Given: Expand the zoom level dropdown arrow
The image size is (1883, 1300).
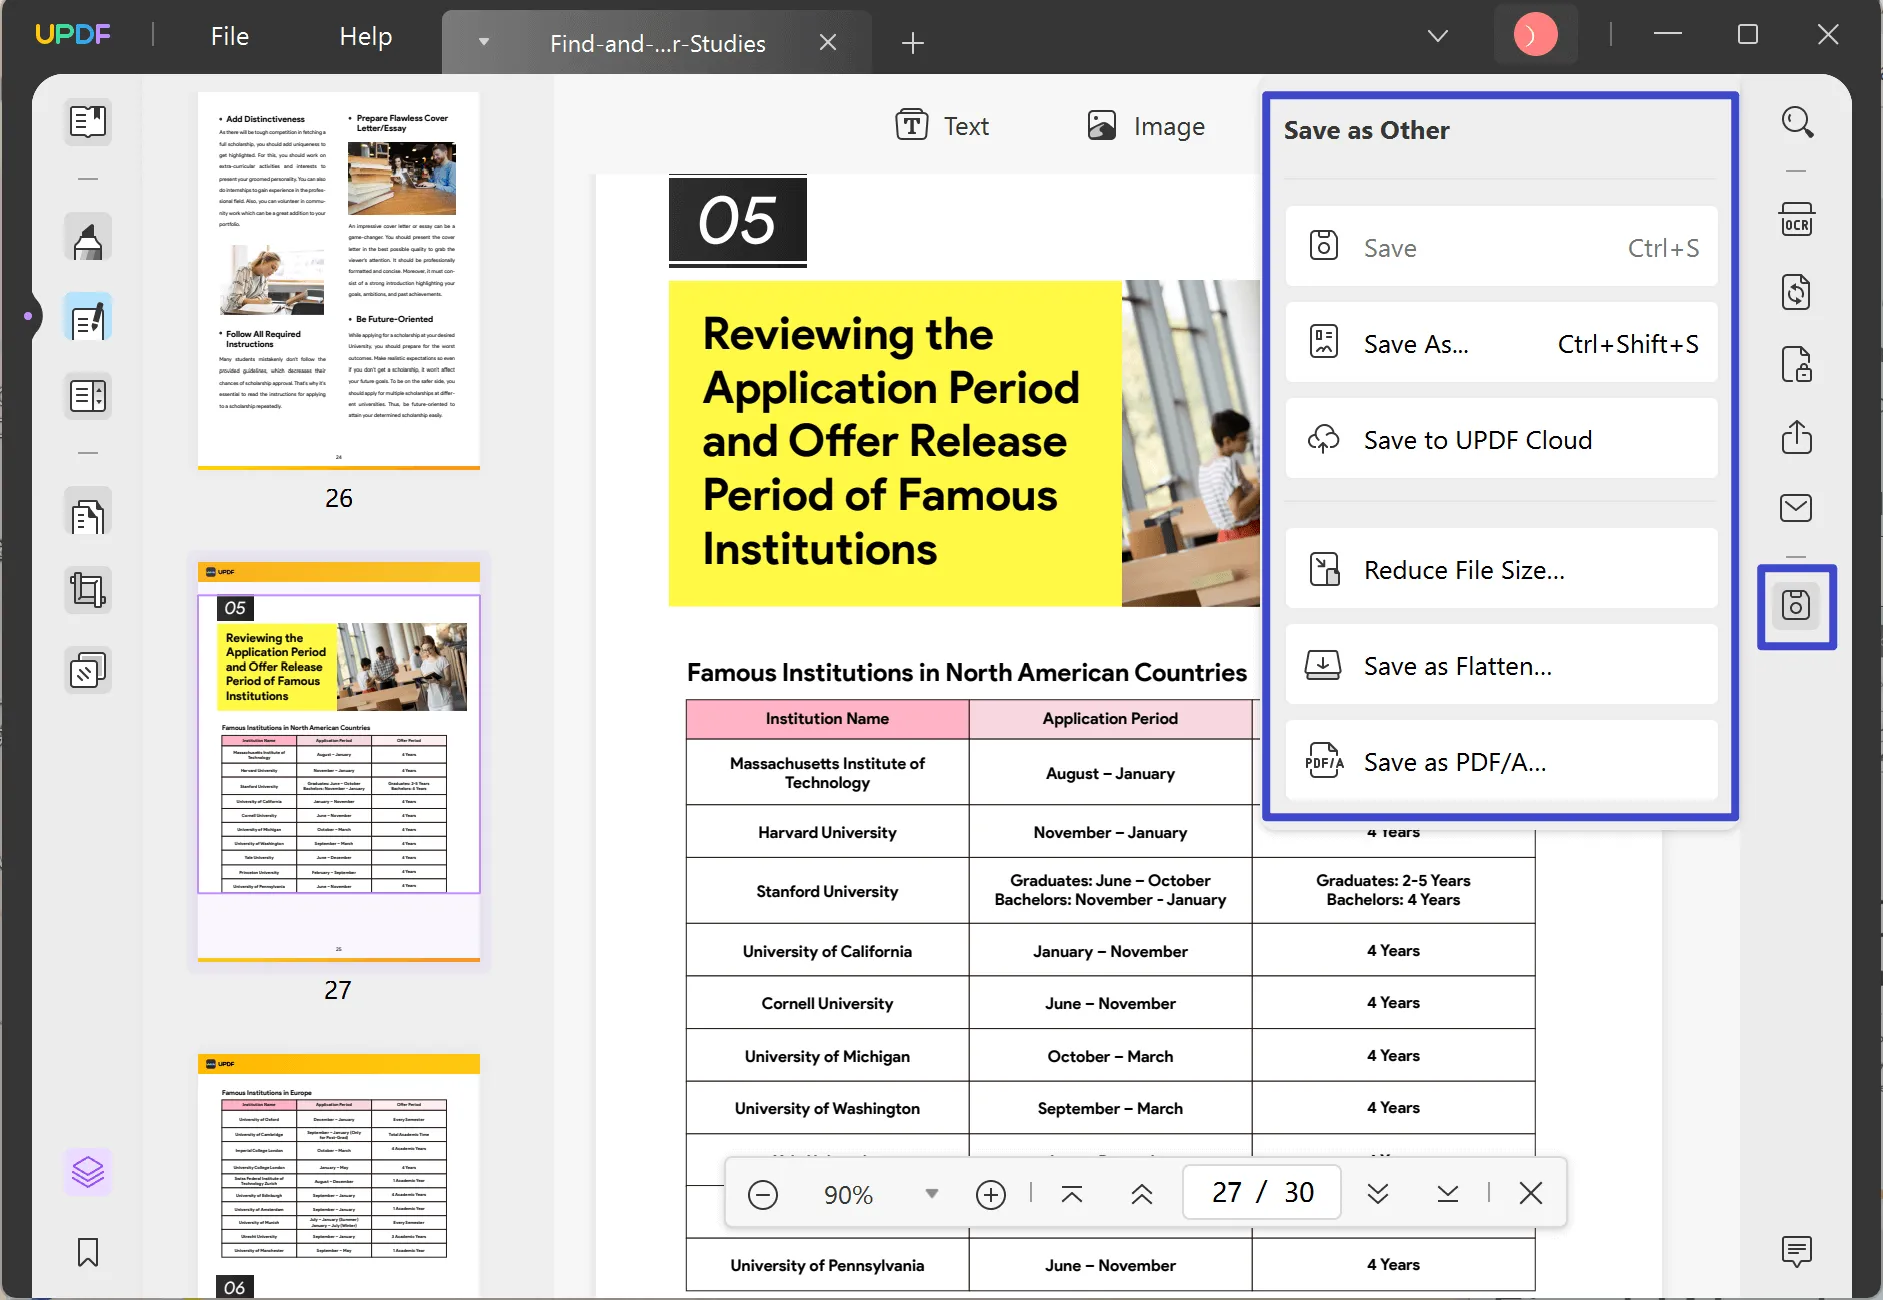Looking at the screenshot, I should (x=931, y=1194).
